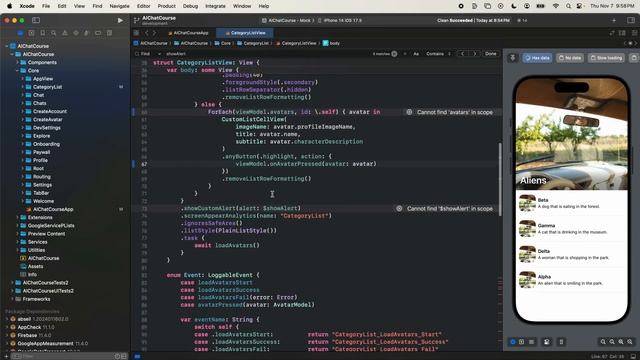Expand the Components folder
Image resolution: width=640 pixels, height=360 pixels.
click(18, 62)
